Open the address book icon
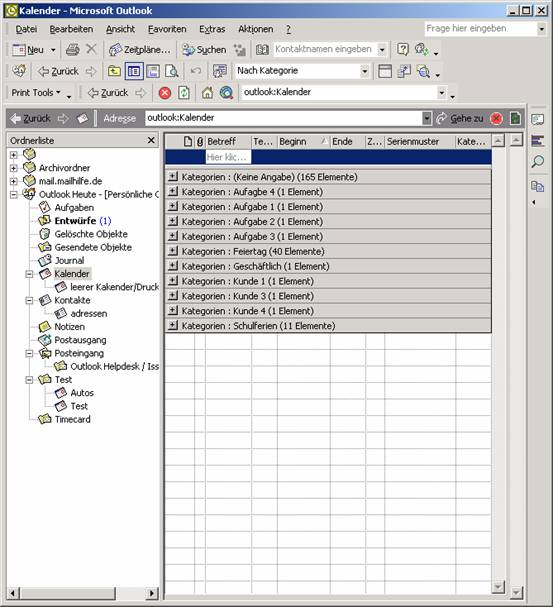This screenshot has height=607, width=553. click(262, 50)
